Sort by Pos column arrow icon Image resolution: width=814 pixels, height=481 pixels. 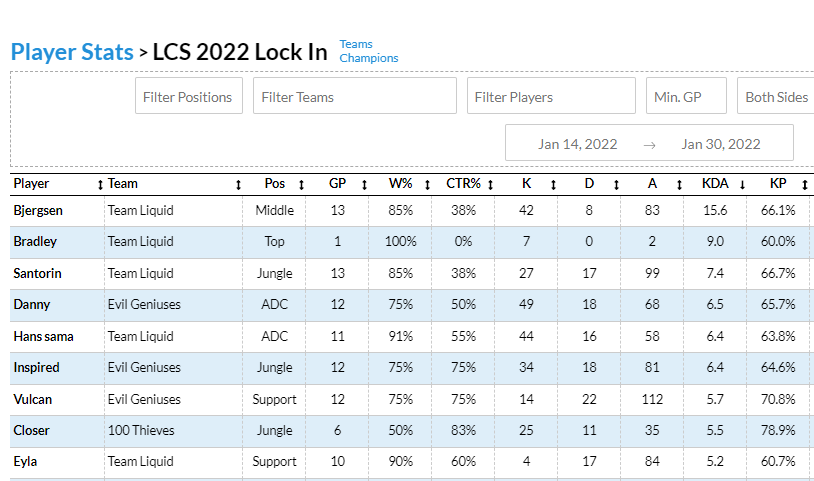coord(301,184)
